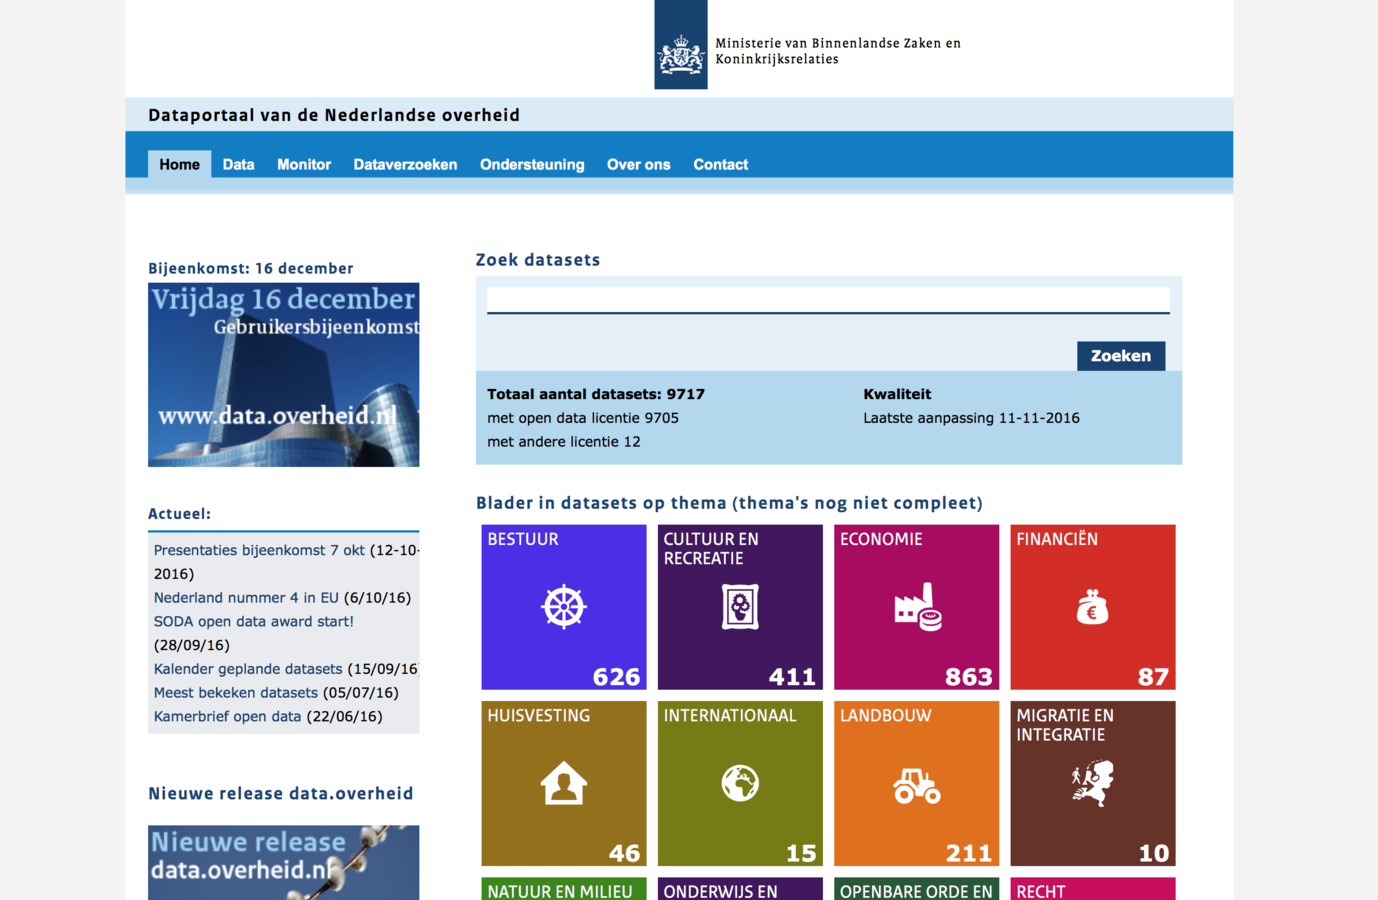Click the Netherlands map icon in Migratie tile
Screen dimensions: 1378x900
pyautogui.click(x=1092, y=783)
